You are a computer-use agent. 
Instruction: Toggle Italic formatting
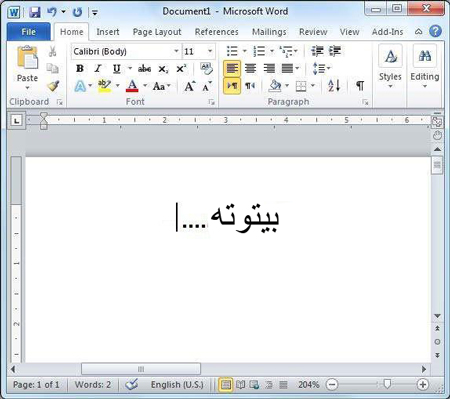(x=98, y=69)
